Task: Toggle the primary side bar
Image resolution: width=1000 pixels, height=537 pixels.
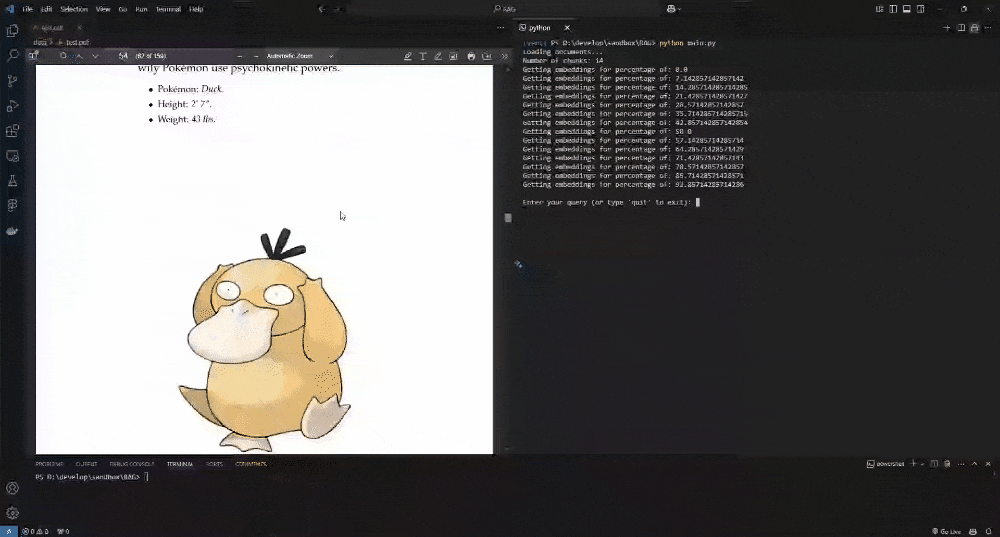Action: [893, 9]
